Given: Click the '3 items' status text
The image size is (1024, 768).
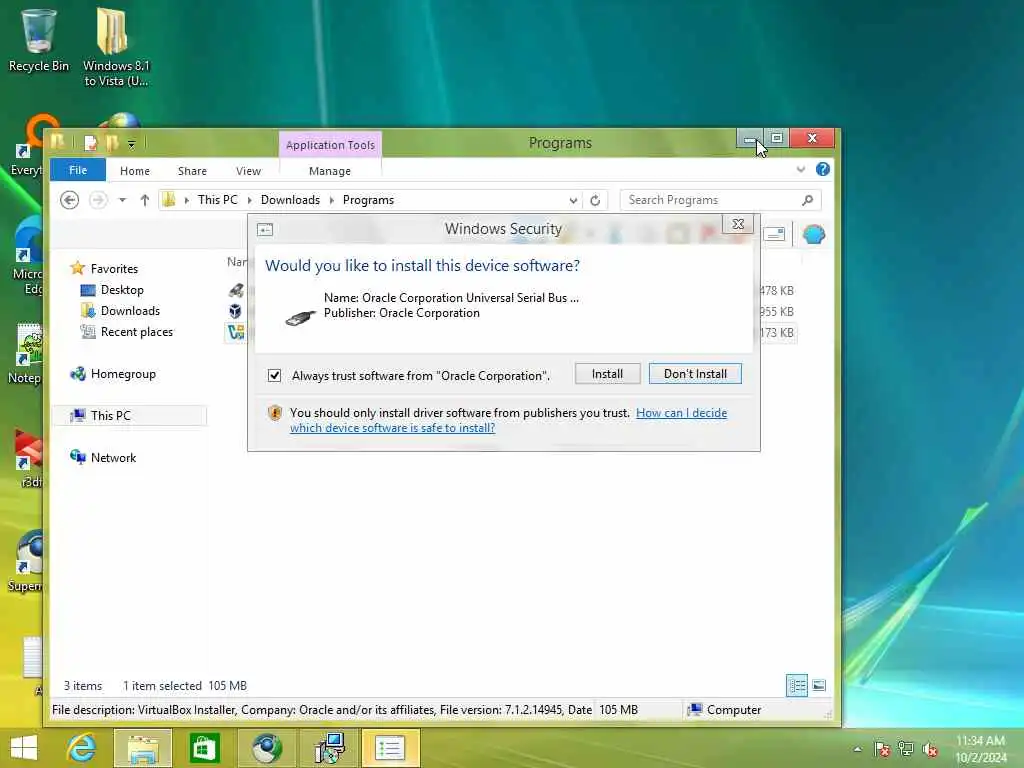Looking at the screenshot, I should (82, 686).
